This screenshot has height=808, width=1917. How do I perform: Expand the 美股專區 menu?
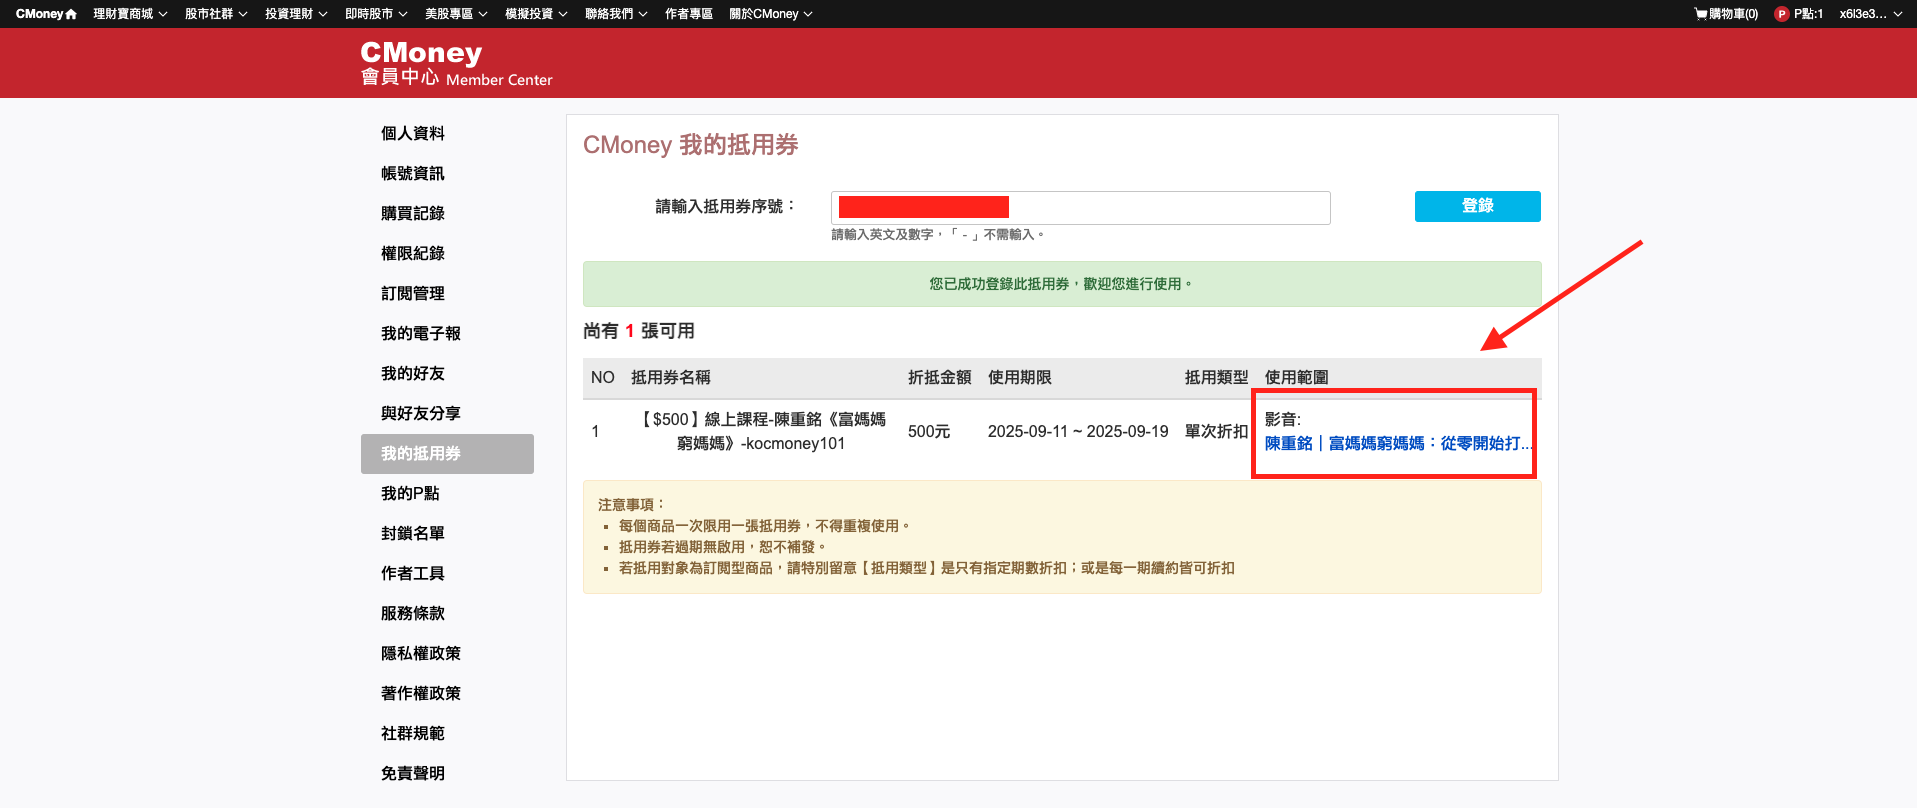click(456, 14)
